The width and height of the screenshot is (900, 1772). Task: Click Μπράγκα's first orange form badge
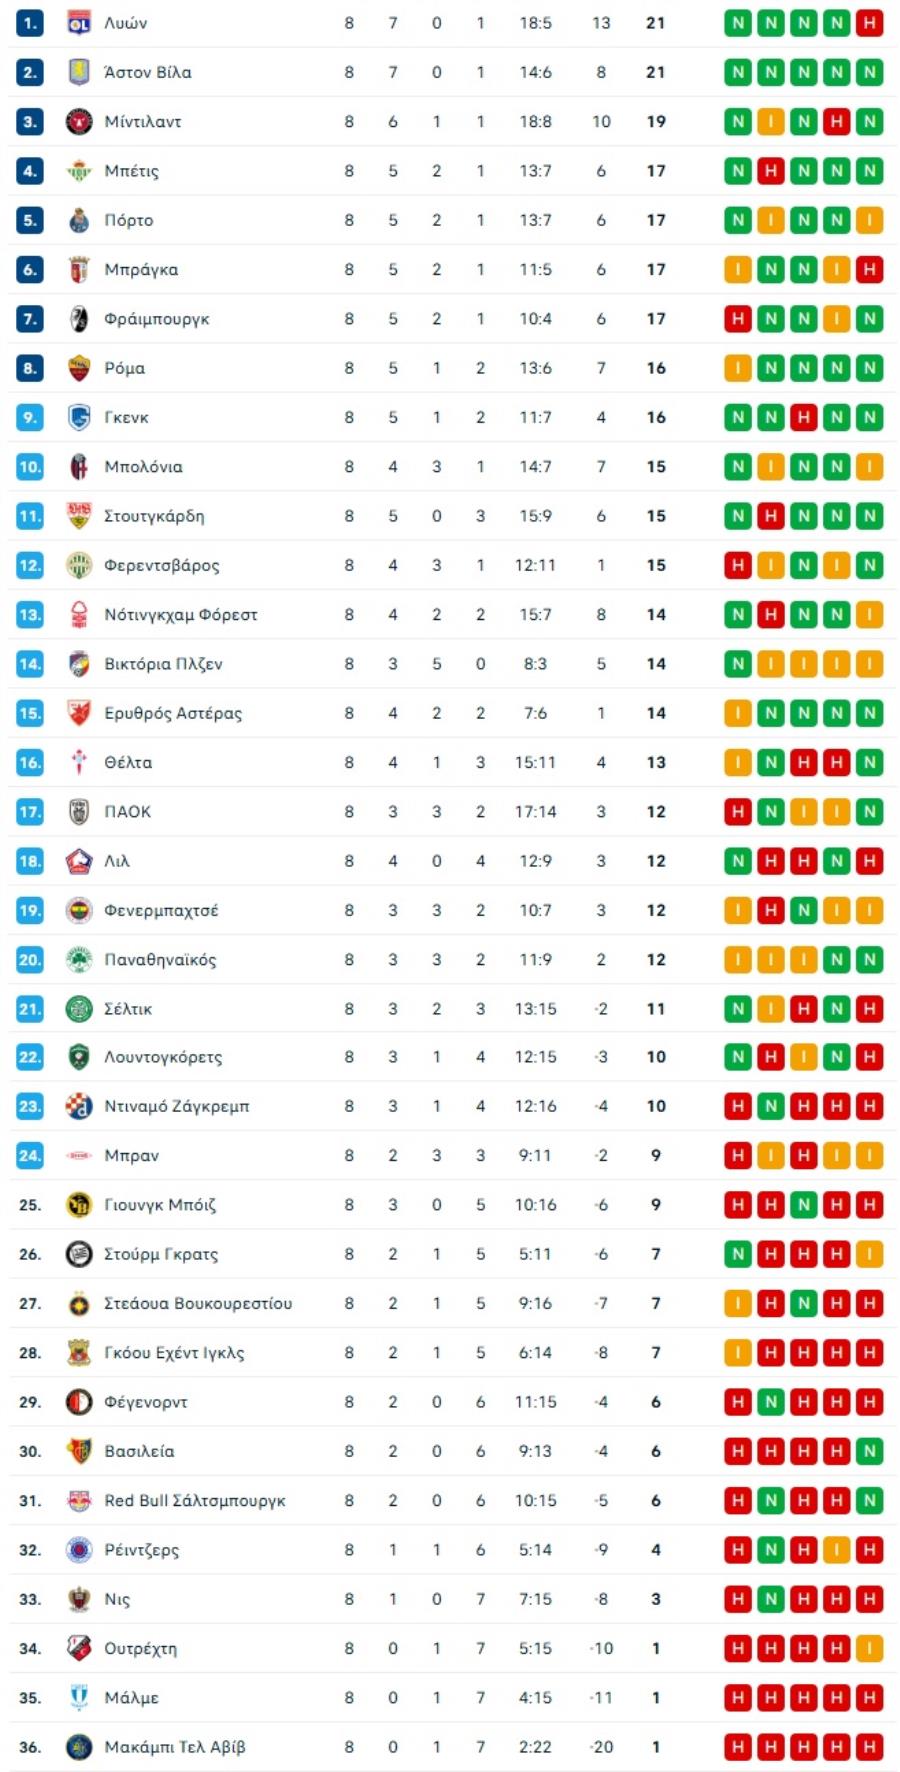[738, 269]
